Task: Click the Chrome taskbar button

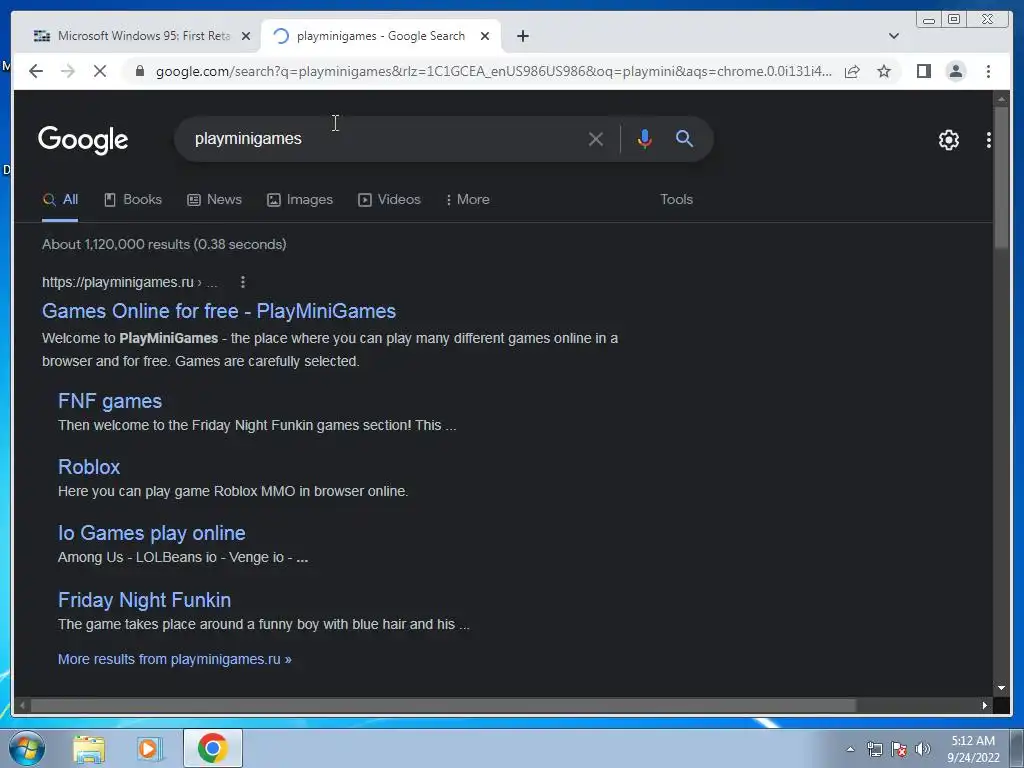Action: pyautogui.click(x=212, y=748)
